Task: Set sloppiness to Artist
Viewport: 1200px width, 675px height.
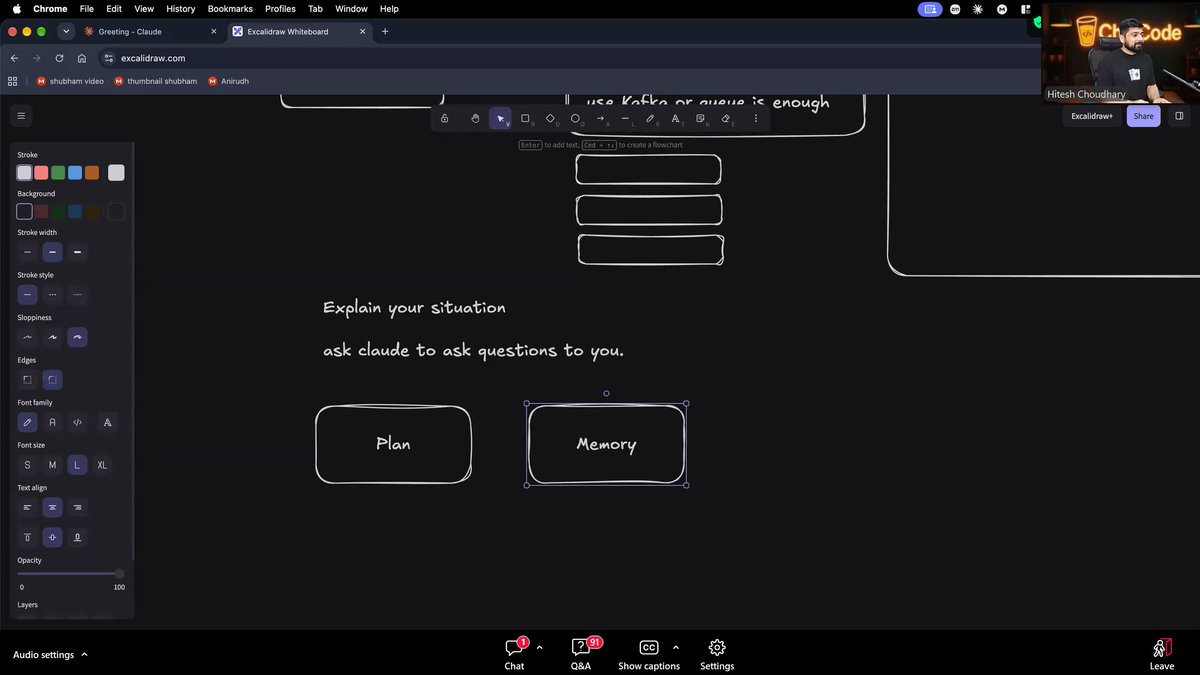Action: click(x=52, y=337)
